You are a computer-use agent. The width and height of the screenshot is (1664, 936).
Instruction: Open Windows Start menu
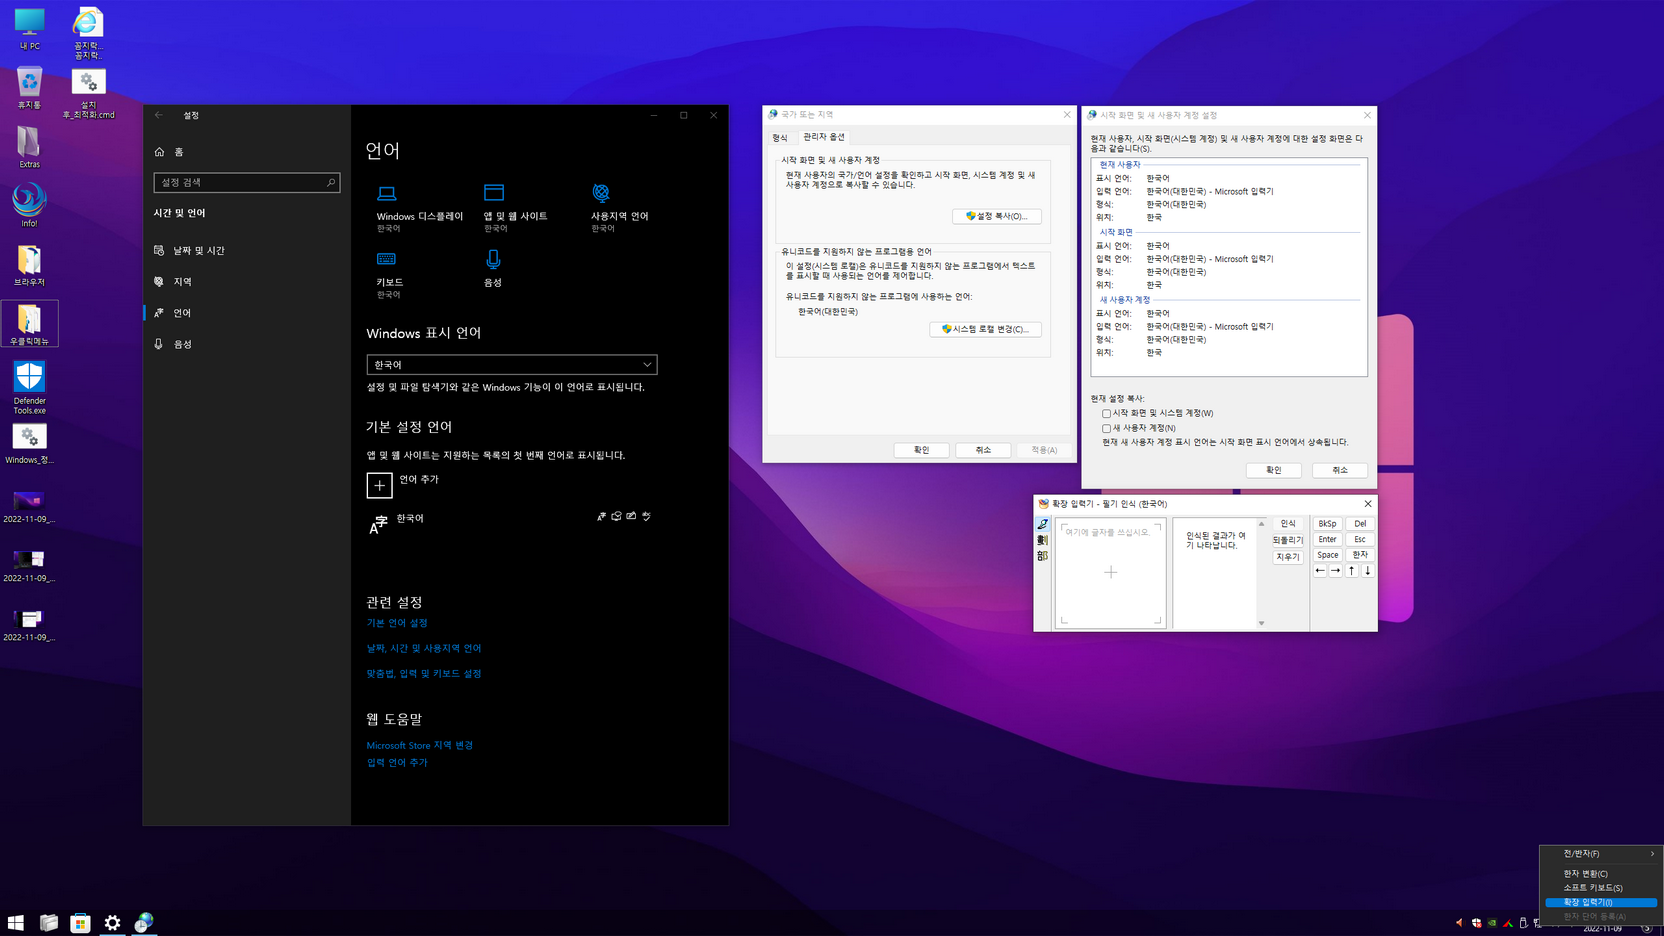coord(16,922)
